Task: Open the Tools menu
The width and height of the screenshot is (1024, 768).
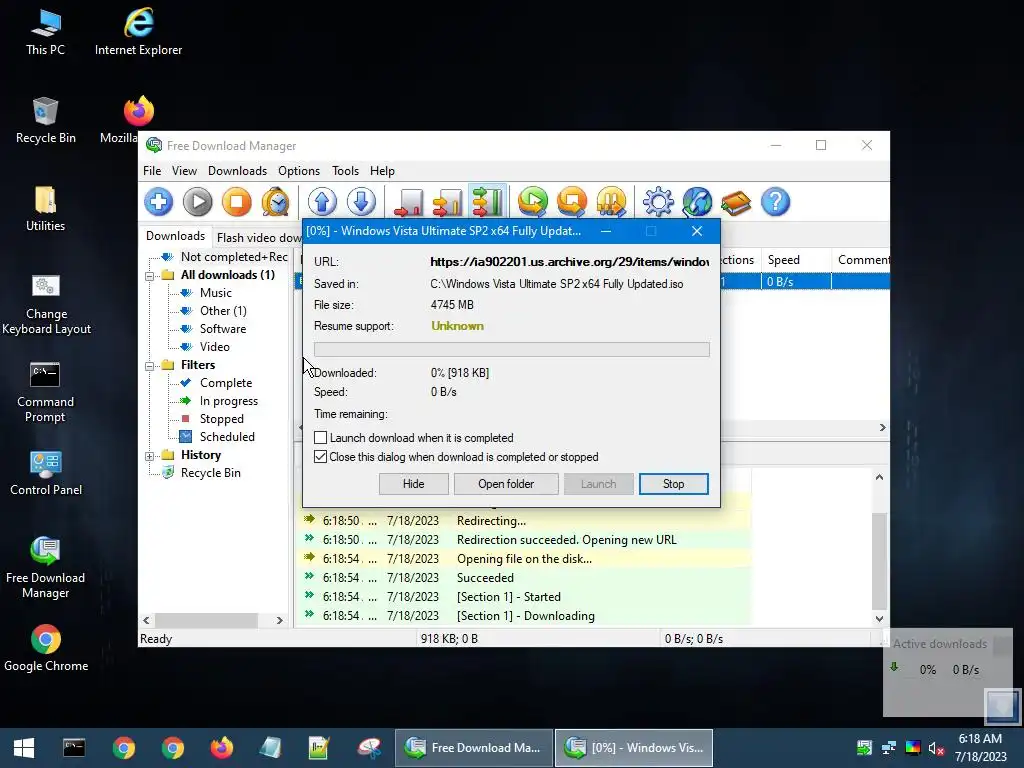Action: [x=345, y=170]
